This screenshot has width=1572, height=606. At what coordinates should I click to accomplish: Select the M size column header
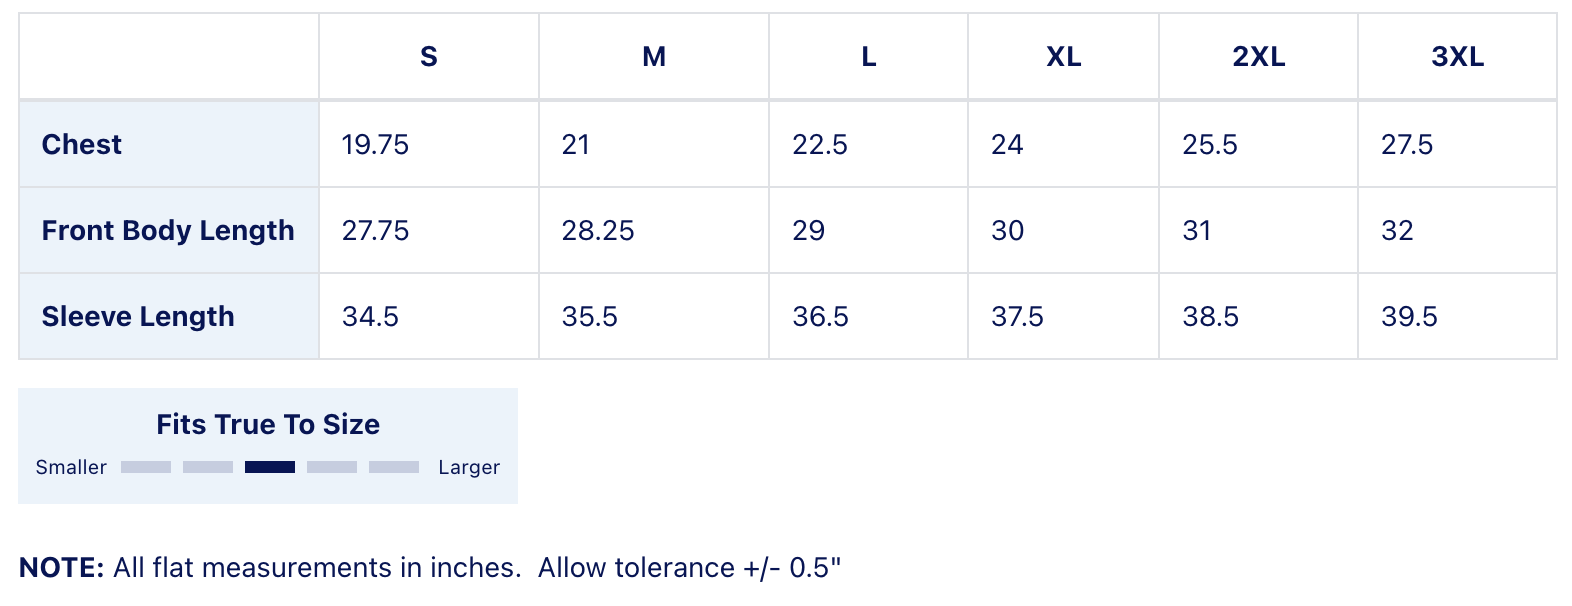click(654, 57)
